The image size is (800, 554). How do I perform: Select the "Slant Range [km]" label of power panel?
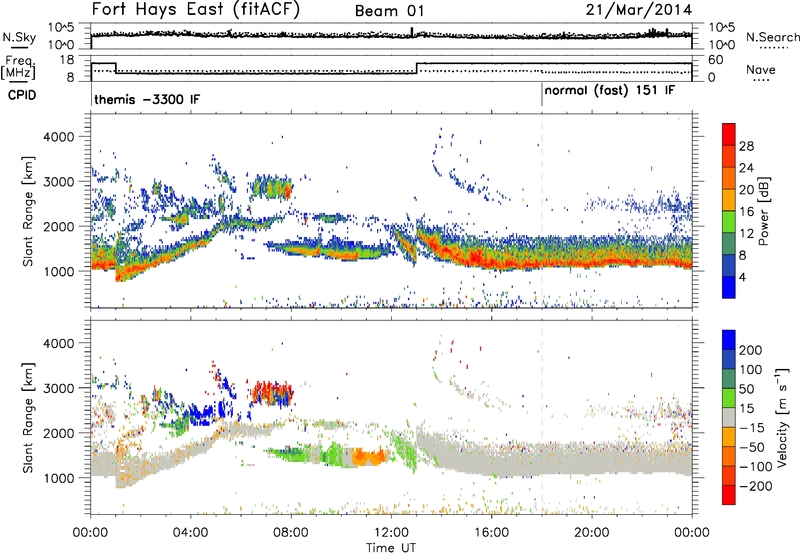pyautogui.click(x=28, y=211)
